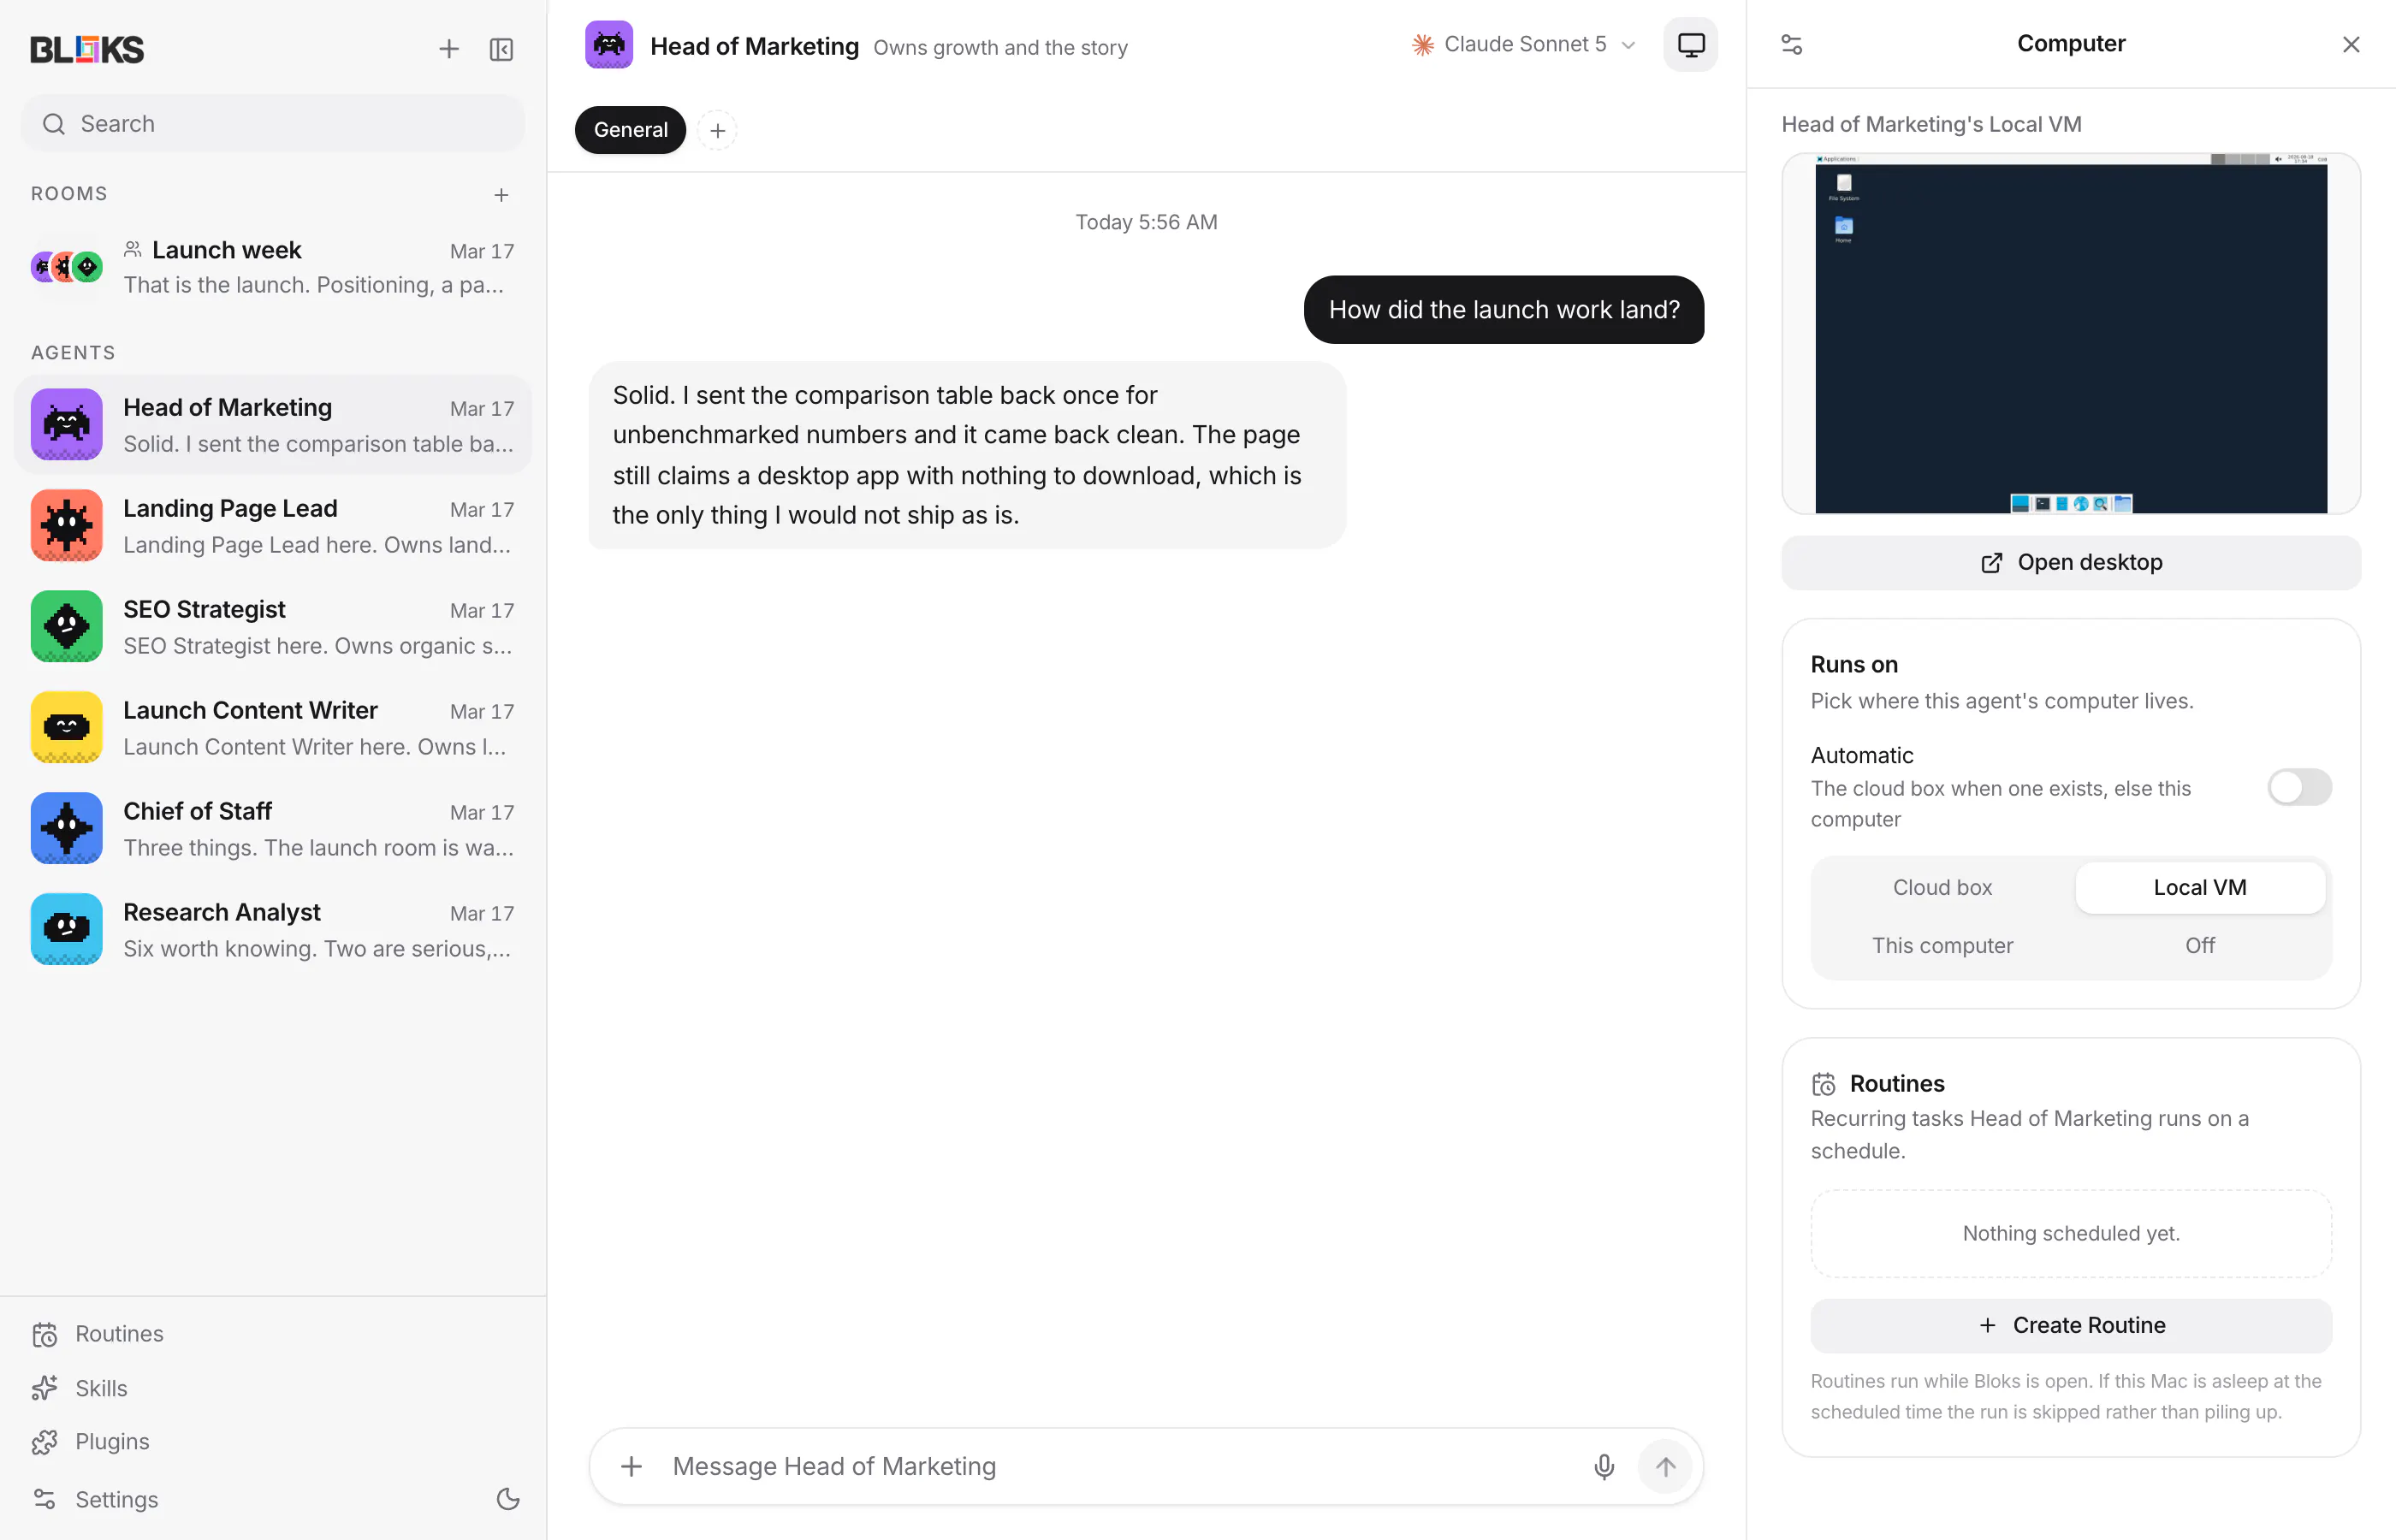Go to Plugins in sidebar
Screen dimensions: 2396x1540
coord(90,1442)
